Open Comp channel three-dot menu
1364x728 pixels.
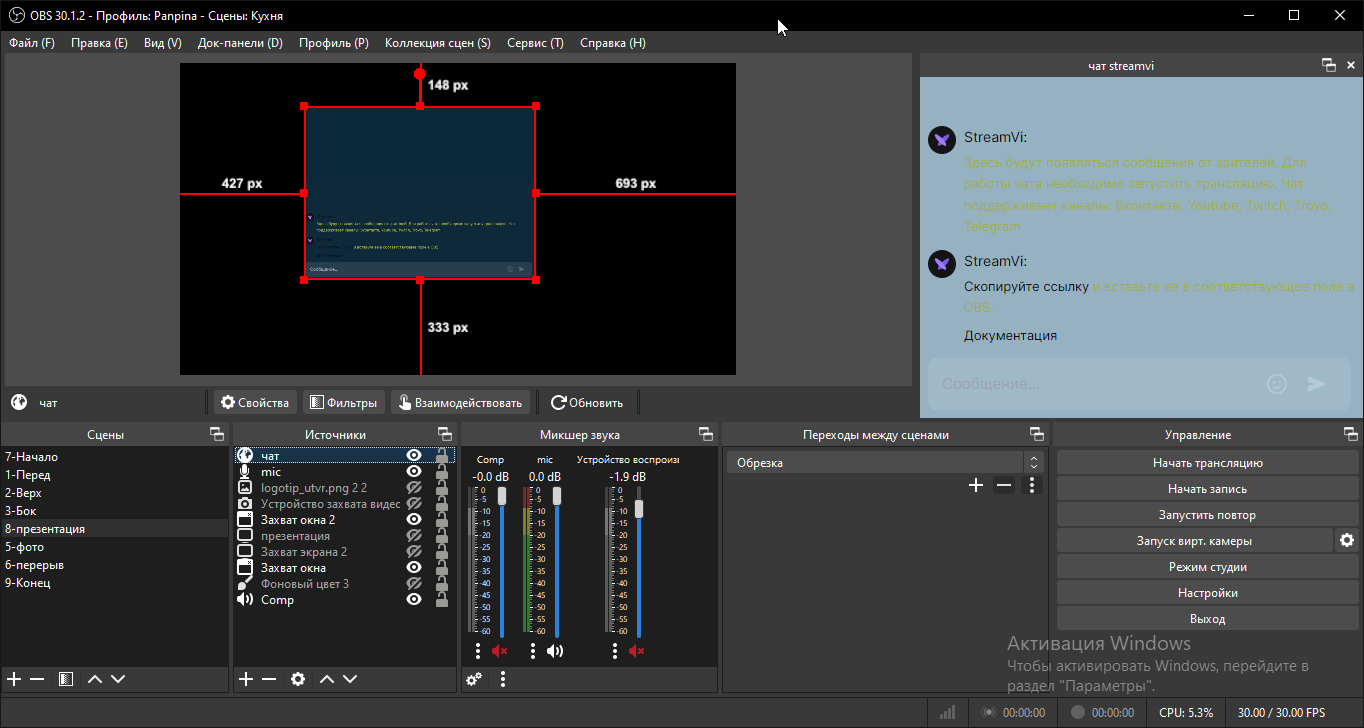click(478, 651)
